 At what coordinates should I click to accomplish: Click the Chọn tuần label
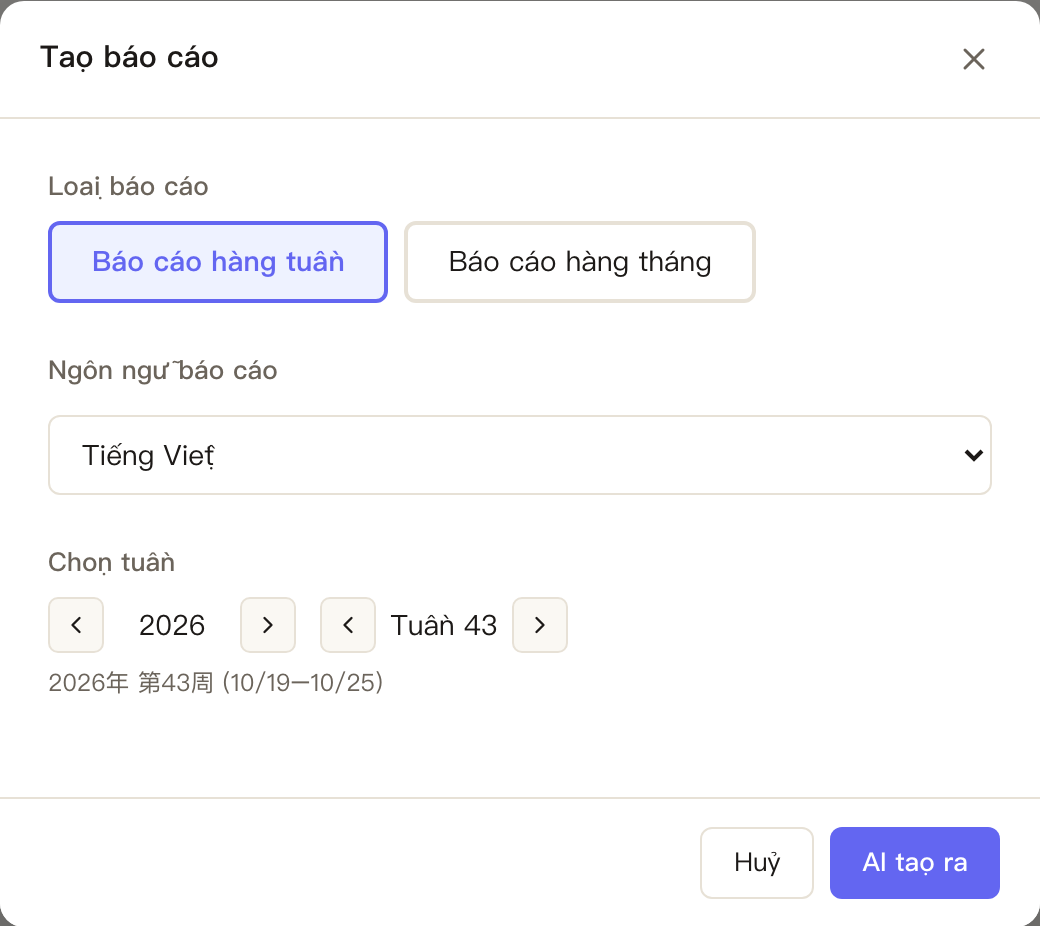click(111, 562)
